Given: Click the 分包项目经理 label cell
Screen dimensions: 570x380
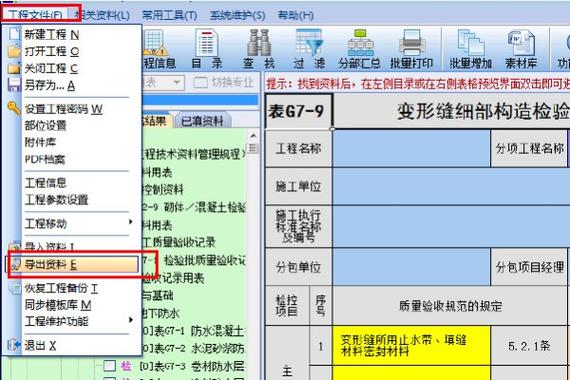Looking at the screenshot, I should pos(529,267).
